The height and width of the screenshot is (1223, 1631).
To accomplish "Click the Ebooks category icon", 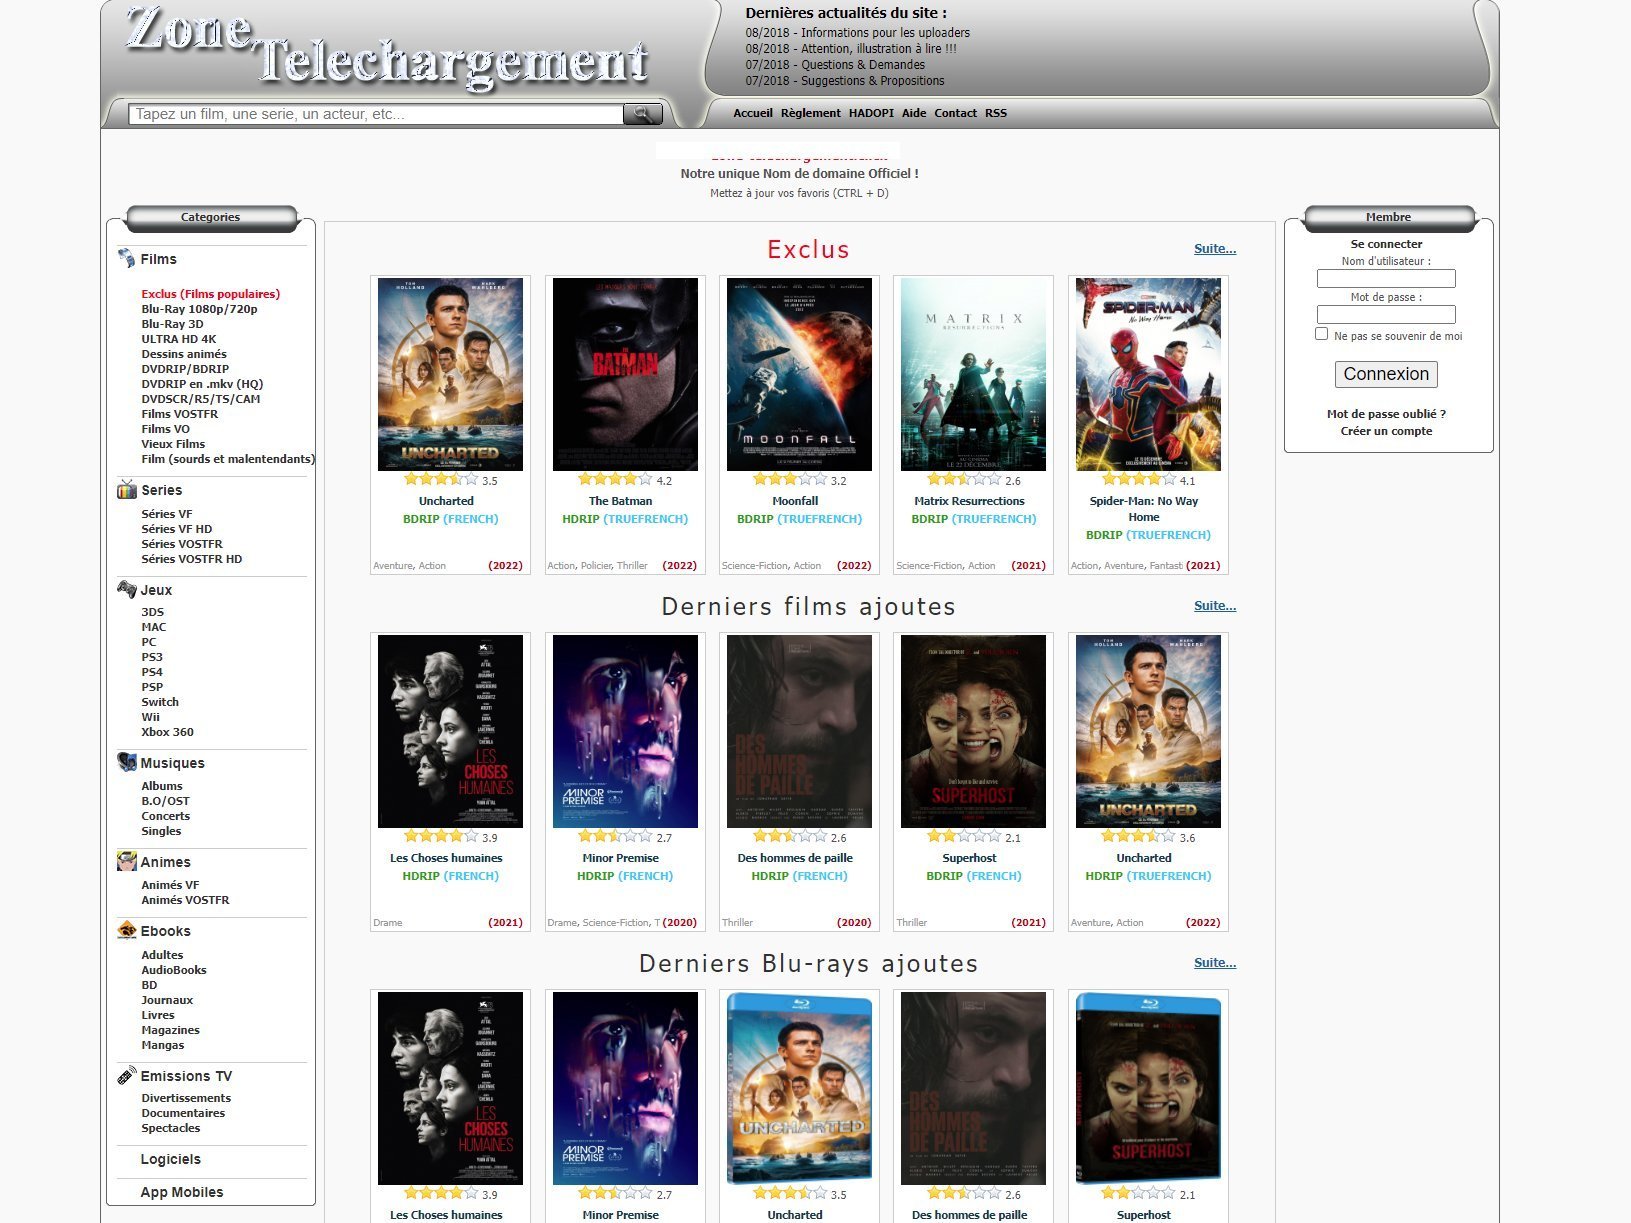I will click(x=127, y=931).
